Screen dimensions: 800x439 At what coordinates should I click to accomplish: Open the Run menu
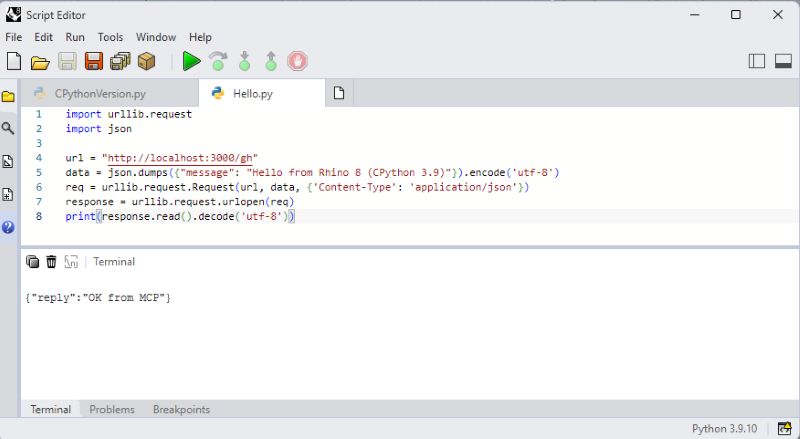tap(75, 37)
